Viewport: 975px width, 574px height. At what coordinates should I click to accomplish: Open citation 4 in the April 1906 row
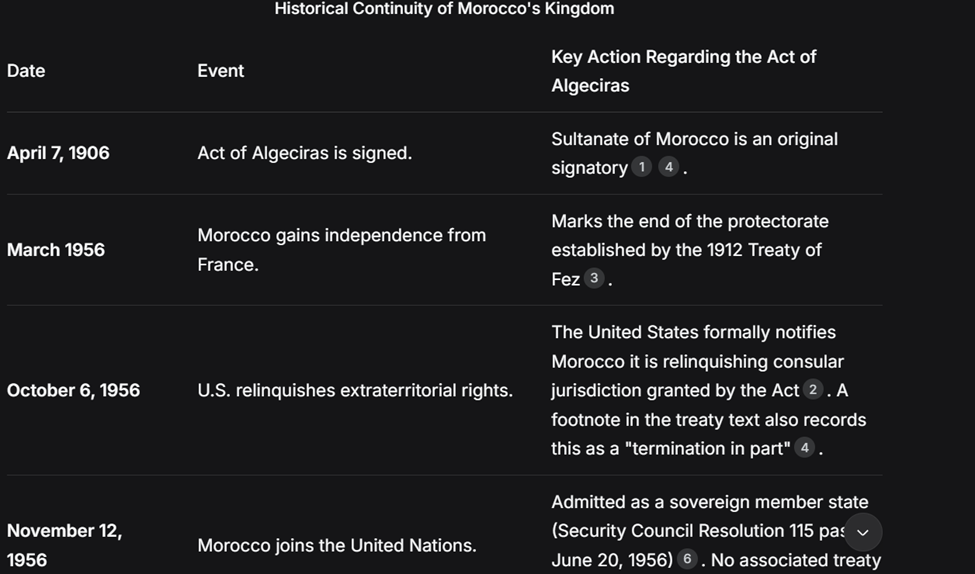click(x=668, y=167)
